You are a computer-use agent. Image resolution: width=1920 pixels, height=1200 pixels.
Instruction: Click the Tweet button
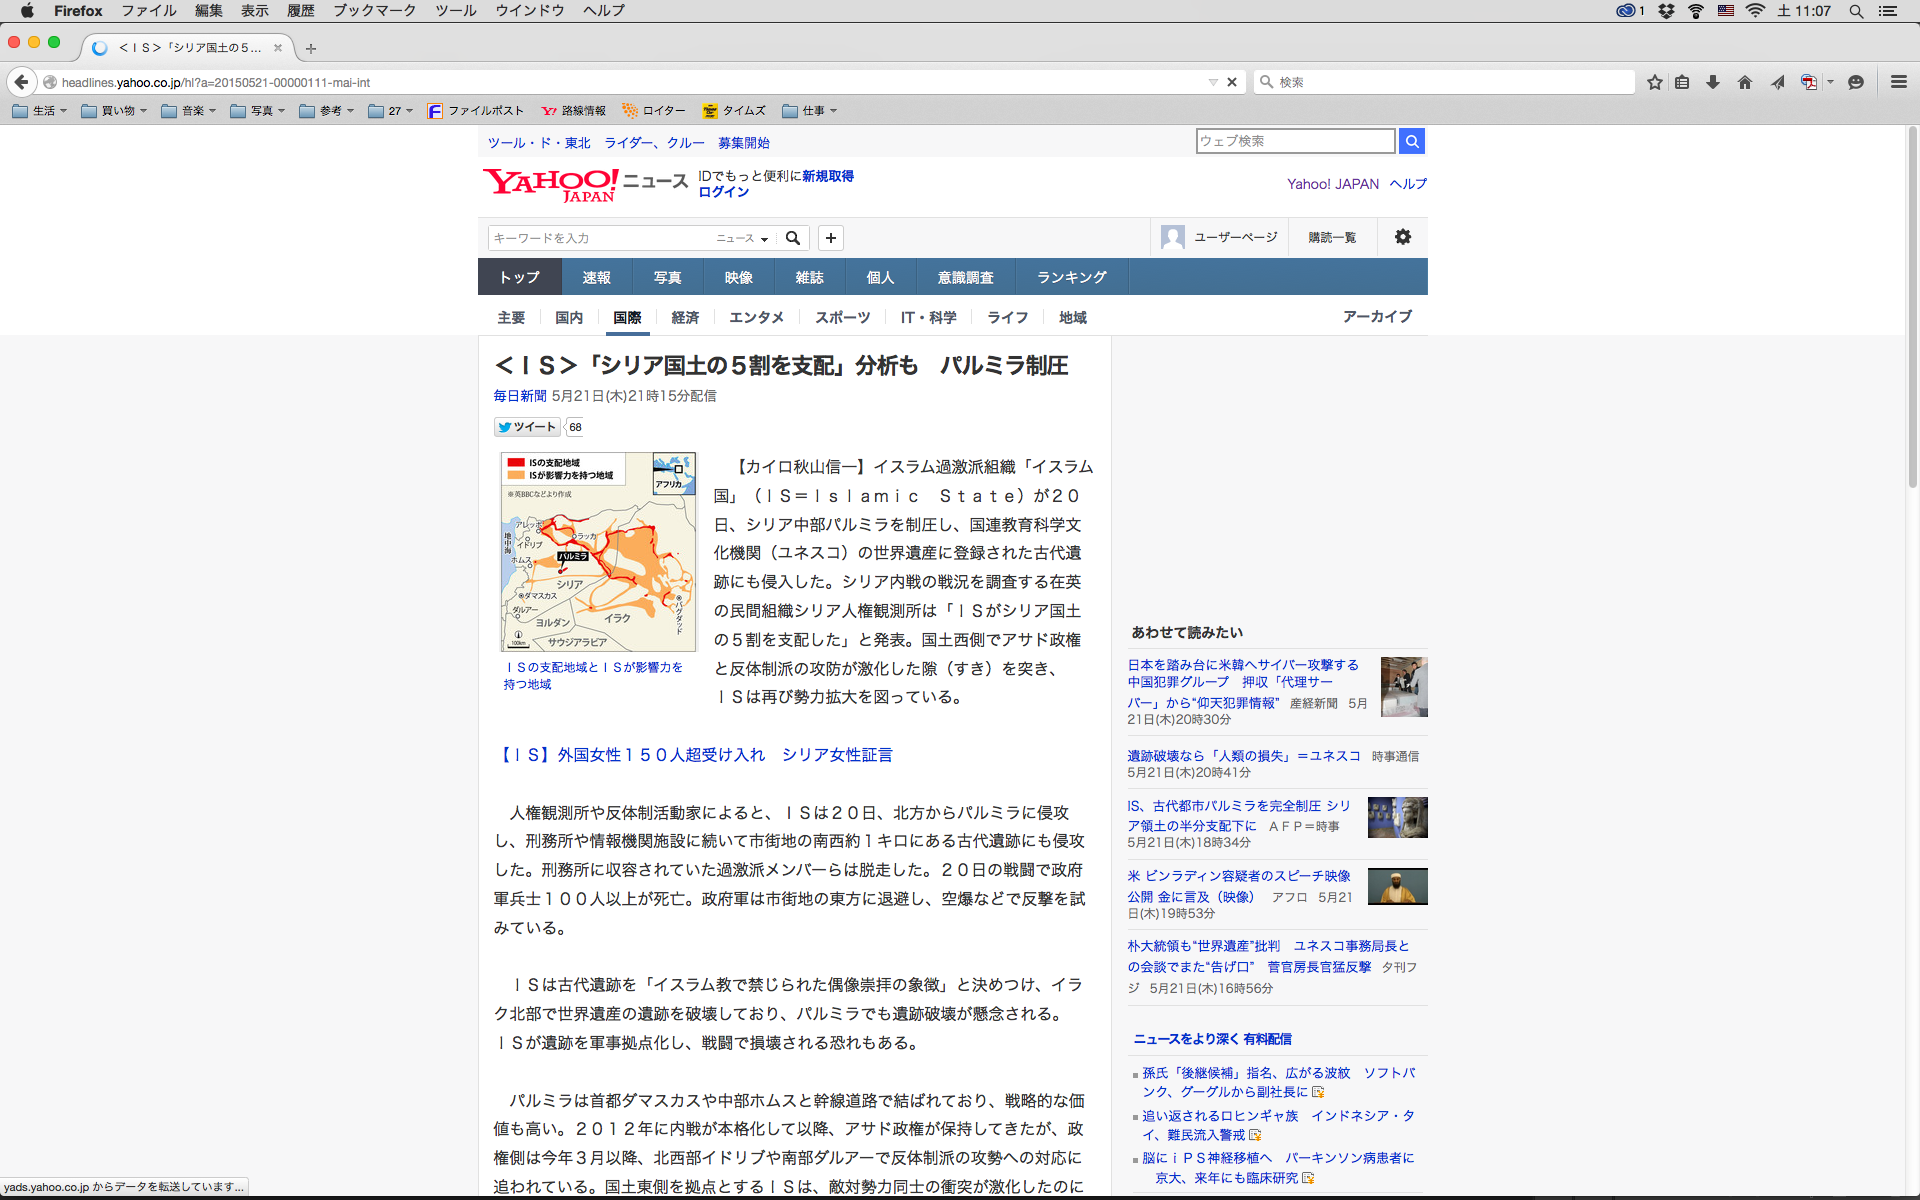[x=527, y=427]
